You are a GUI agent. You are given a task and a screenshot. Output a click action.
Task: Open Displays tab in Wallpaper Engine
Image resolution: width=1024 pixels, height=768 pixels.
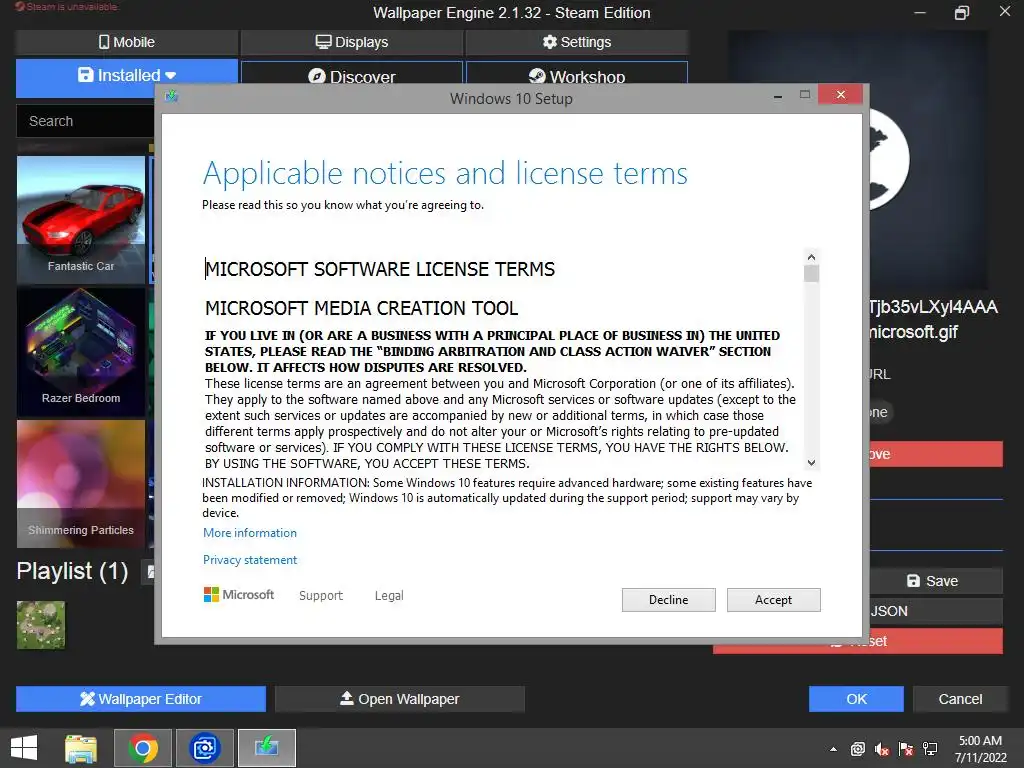352,42
